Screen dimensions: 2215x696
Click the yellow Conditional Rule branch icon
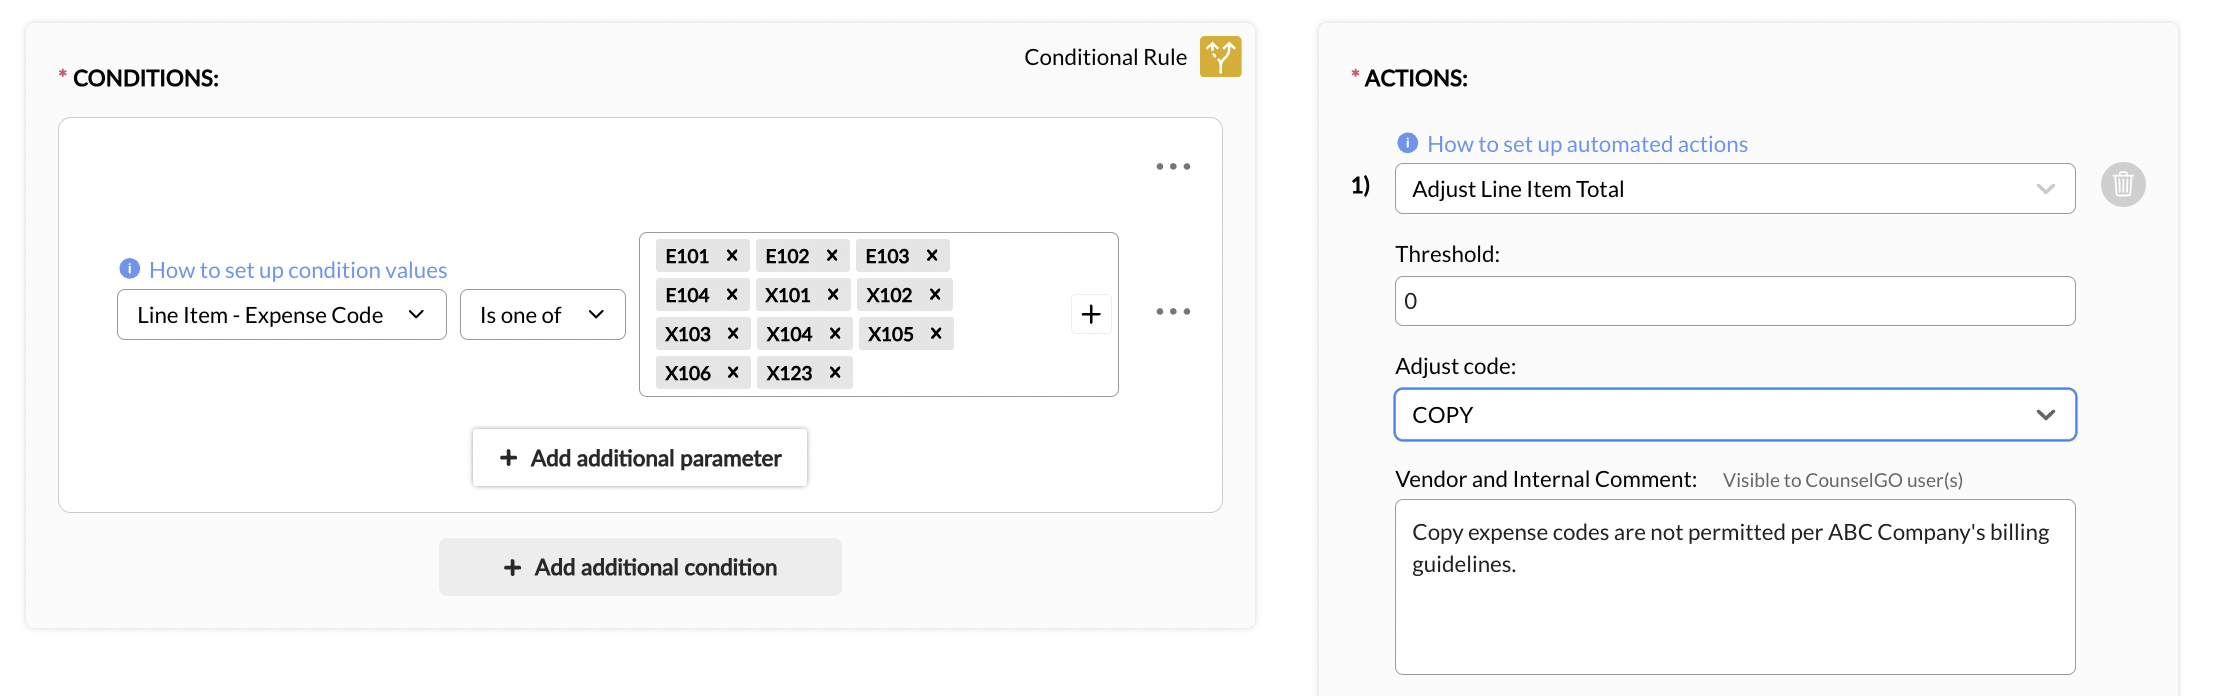point(1220,57)
